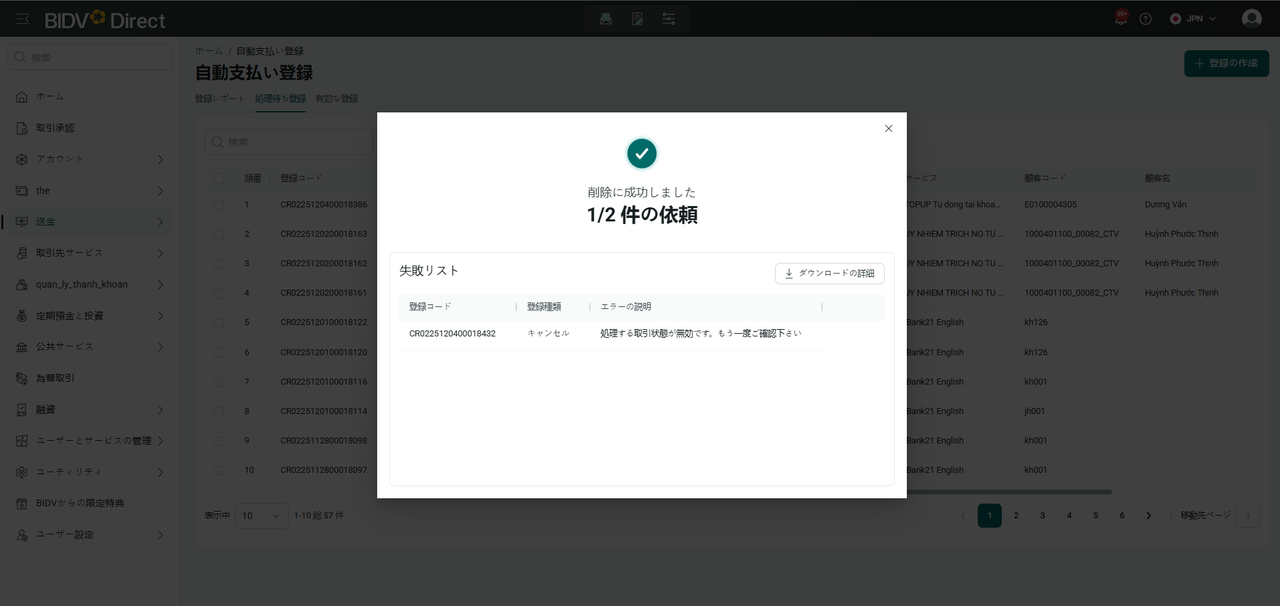
Task: Go to page 2 in pagination
Action: pos(1016,516)
